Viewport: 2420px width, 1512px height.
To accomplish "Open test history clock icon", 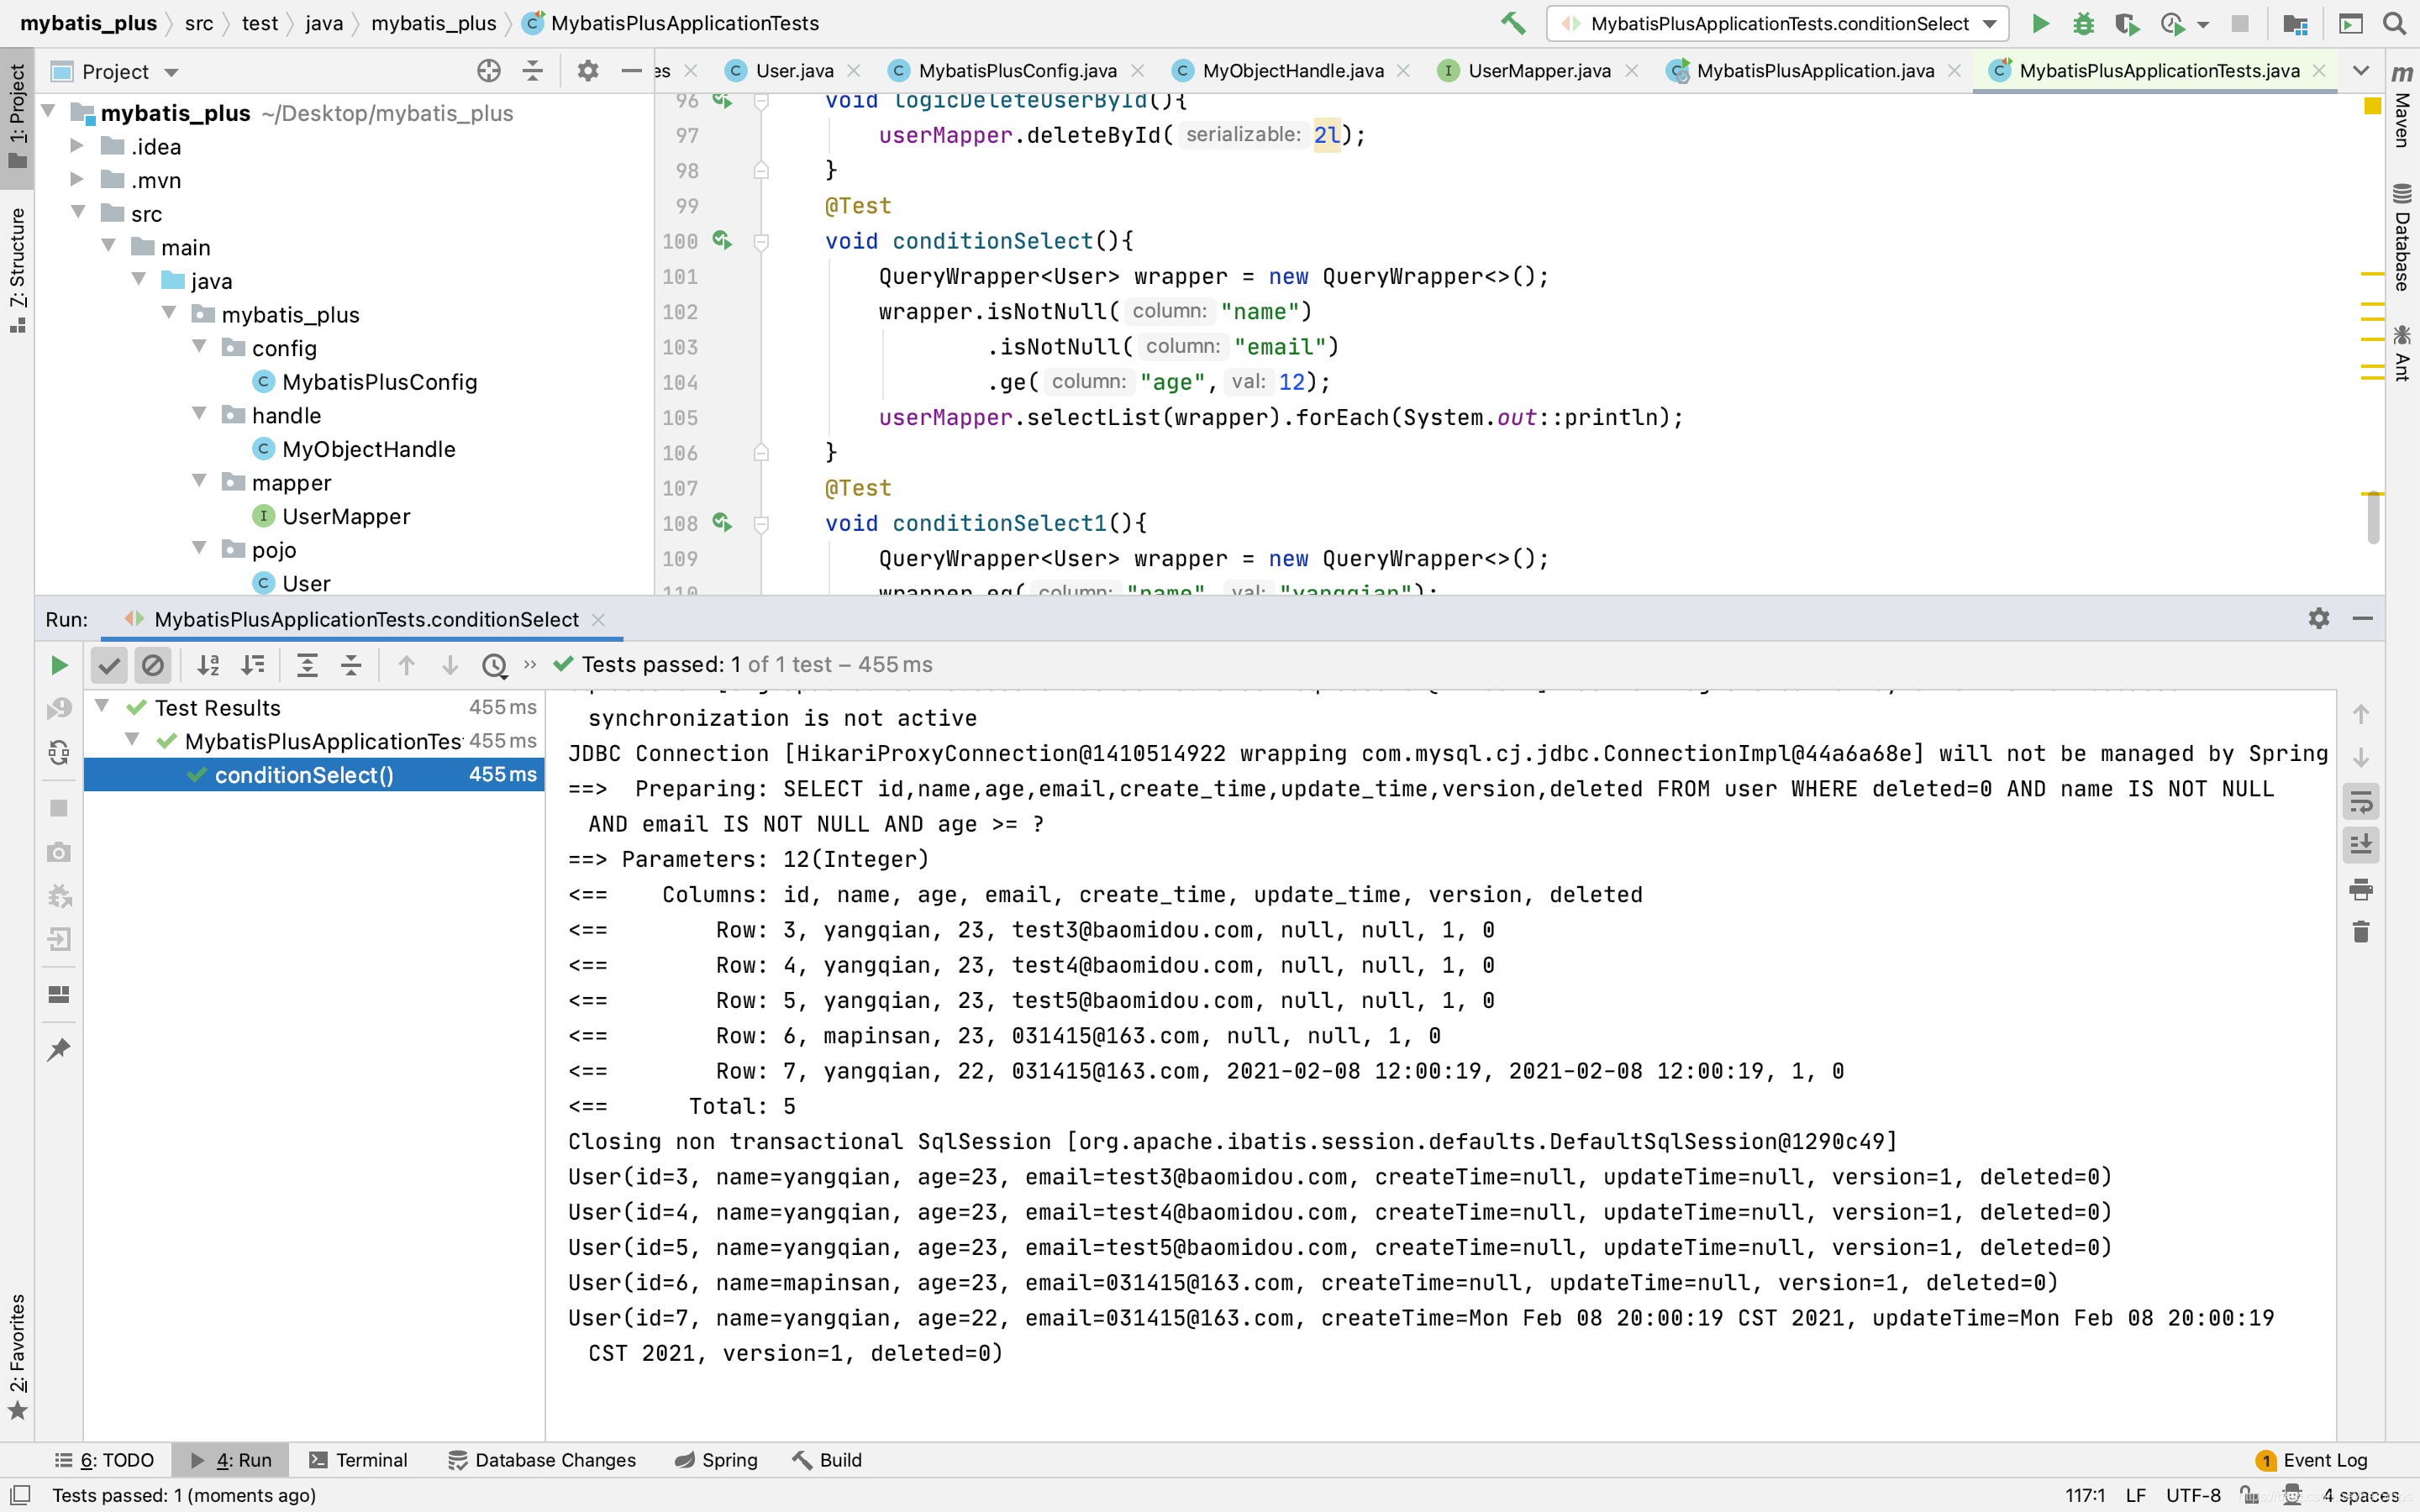I will [494, 665].
